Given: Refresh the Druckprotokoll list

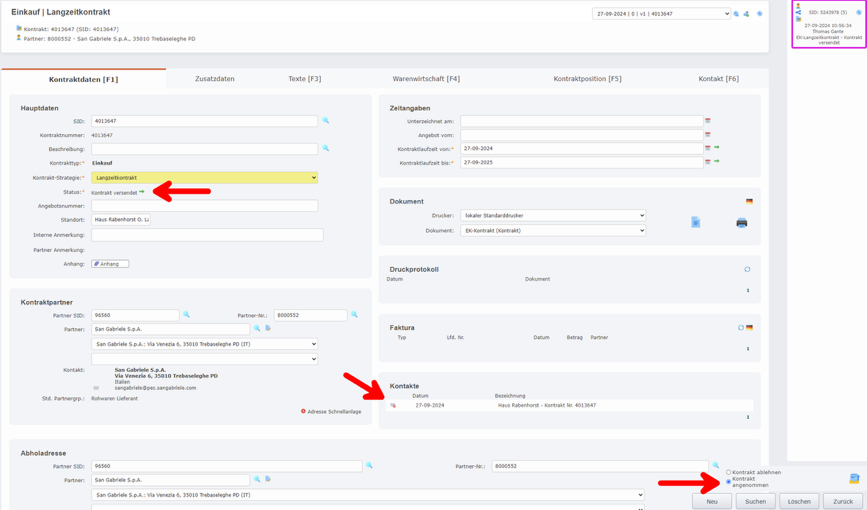Looking at the screenshot, I should click(x=747, y=269).
